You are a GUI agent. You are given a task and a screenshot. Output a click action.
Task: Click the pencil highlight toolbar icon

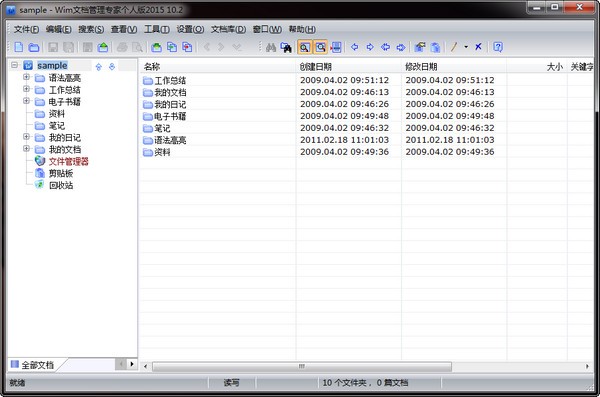point(454,47)
